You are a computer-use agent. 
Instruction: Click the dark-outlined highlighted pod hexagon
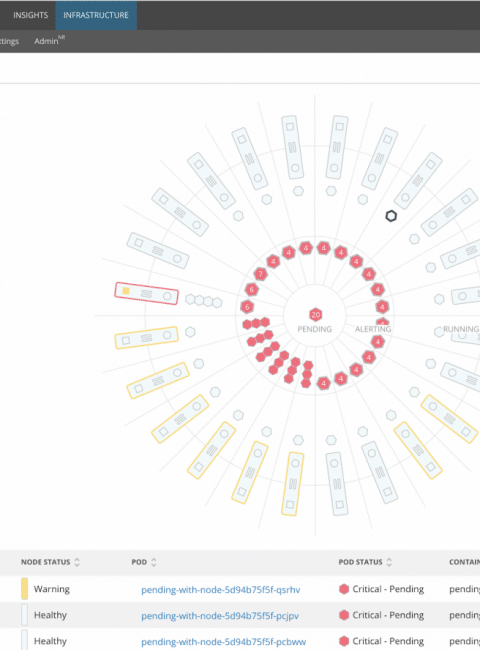pos(391,216)
